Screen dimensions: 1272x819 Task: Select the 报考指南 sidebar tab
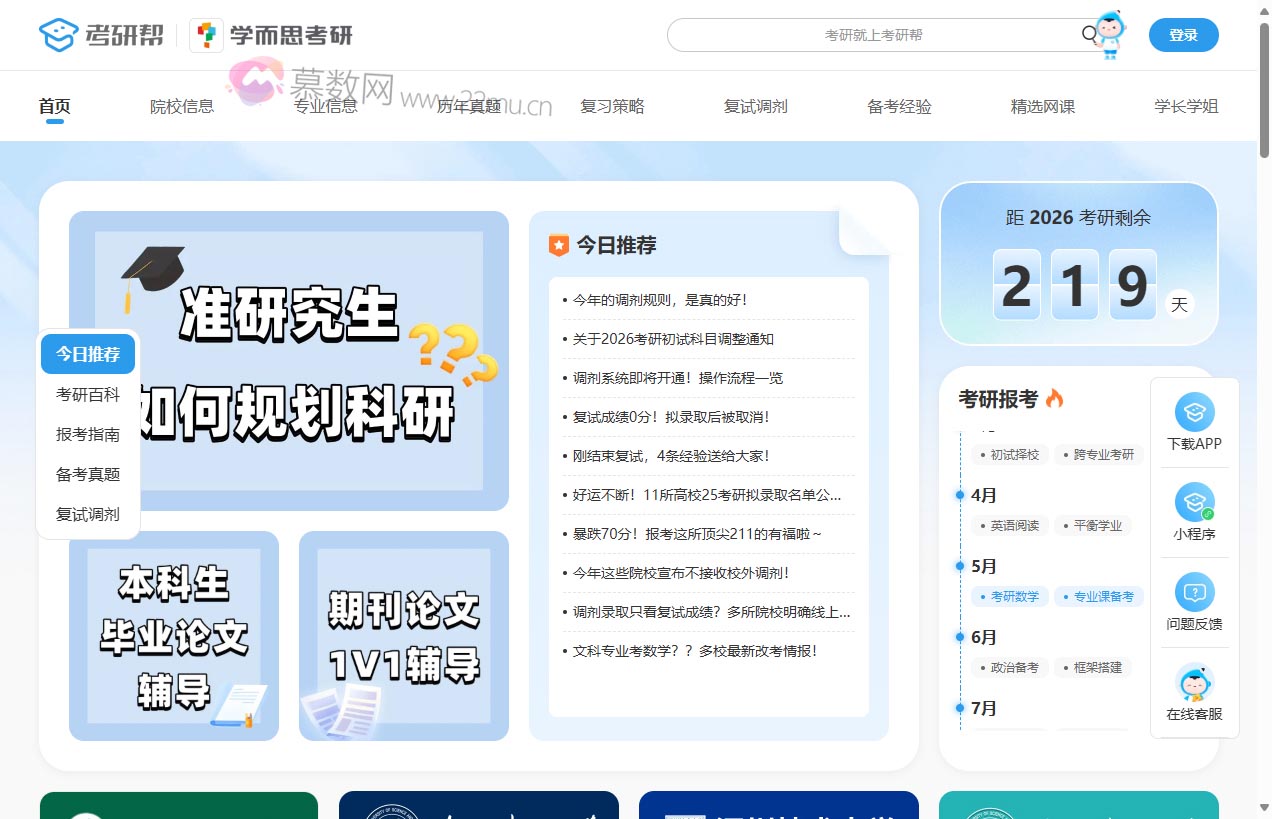click(x=87, y=434)
